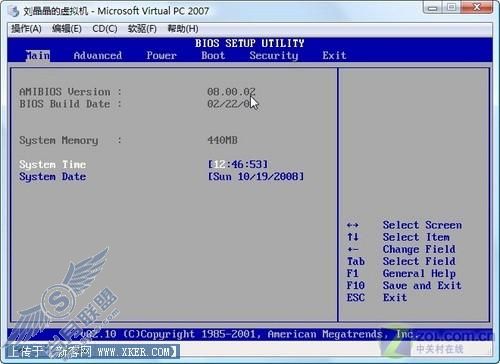Click the 440MB memory value
Image resolution: width=500 pixels, height=364 pixels.
222,140
